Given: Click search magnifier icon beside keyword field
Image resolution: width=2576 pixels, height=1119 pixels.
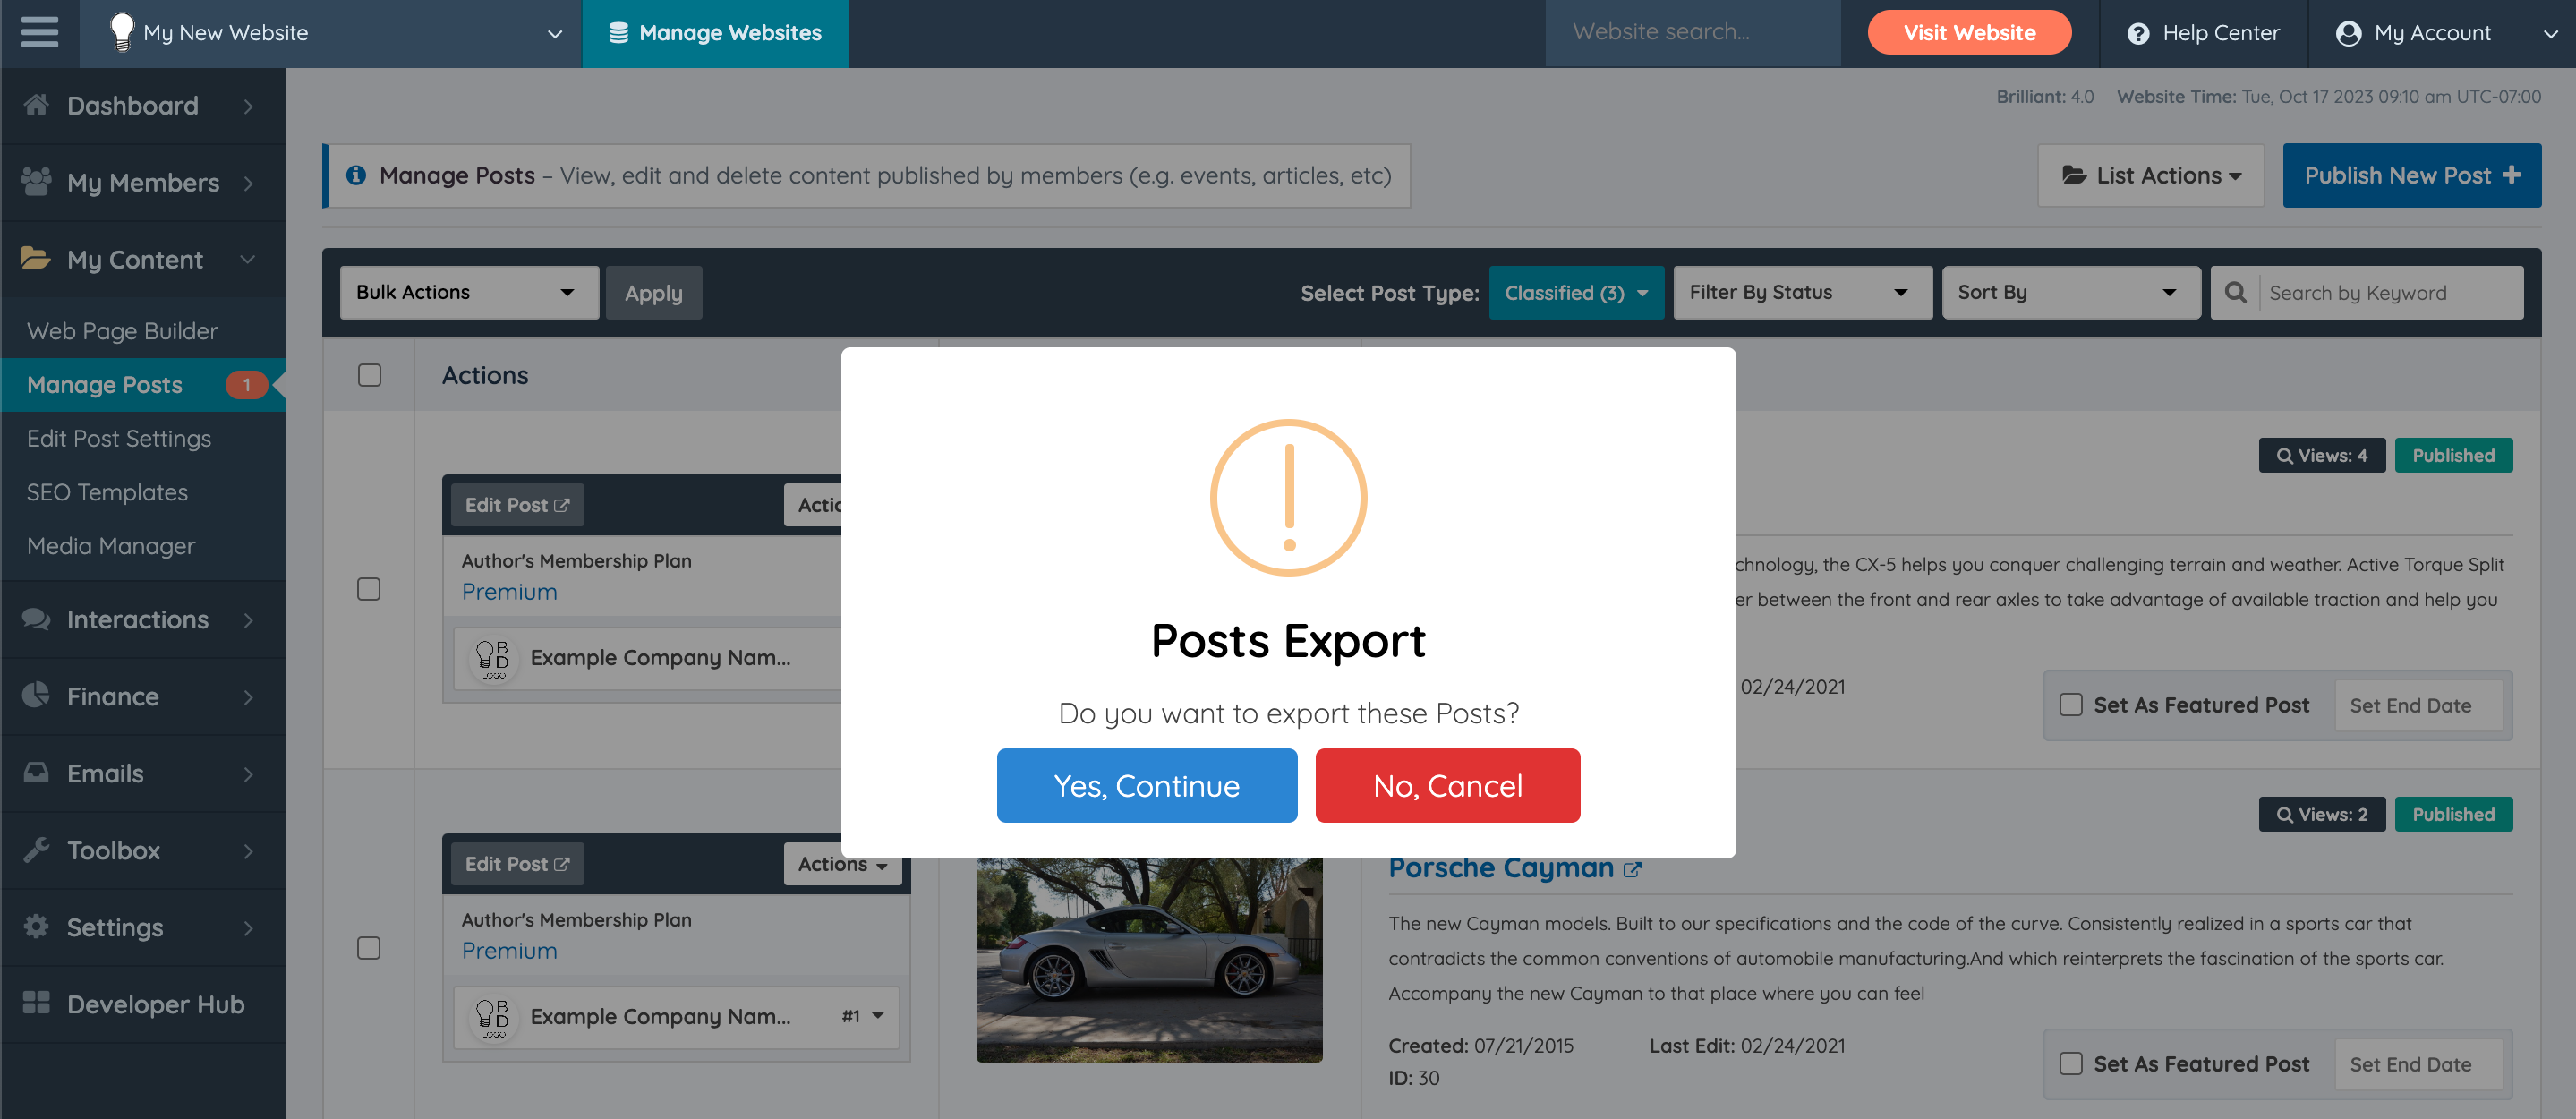Looking at the screenshot, I should click(2235, 292).
